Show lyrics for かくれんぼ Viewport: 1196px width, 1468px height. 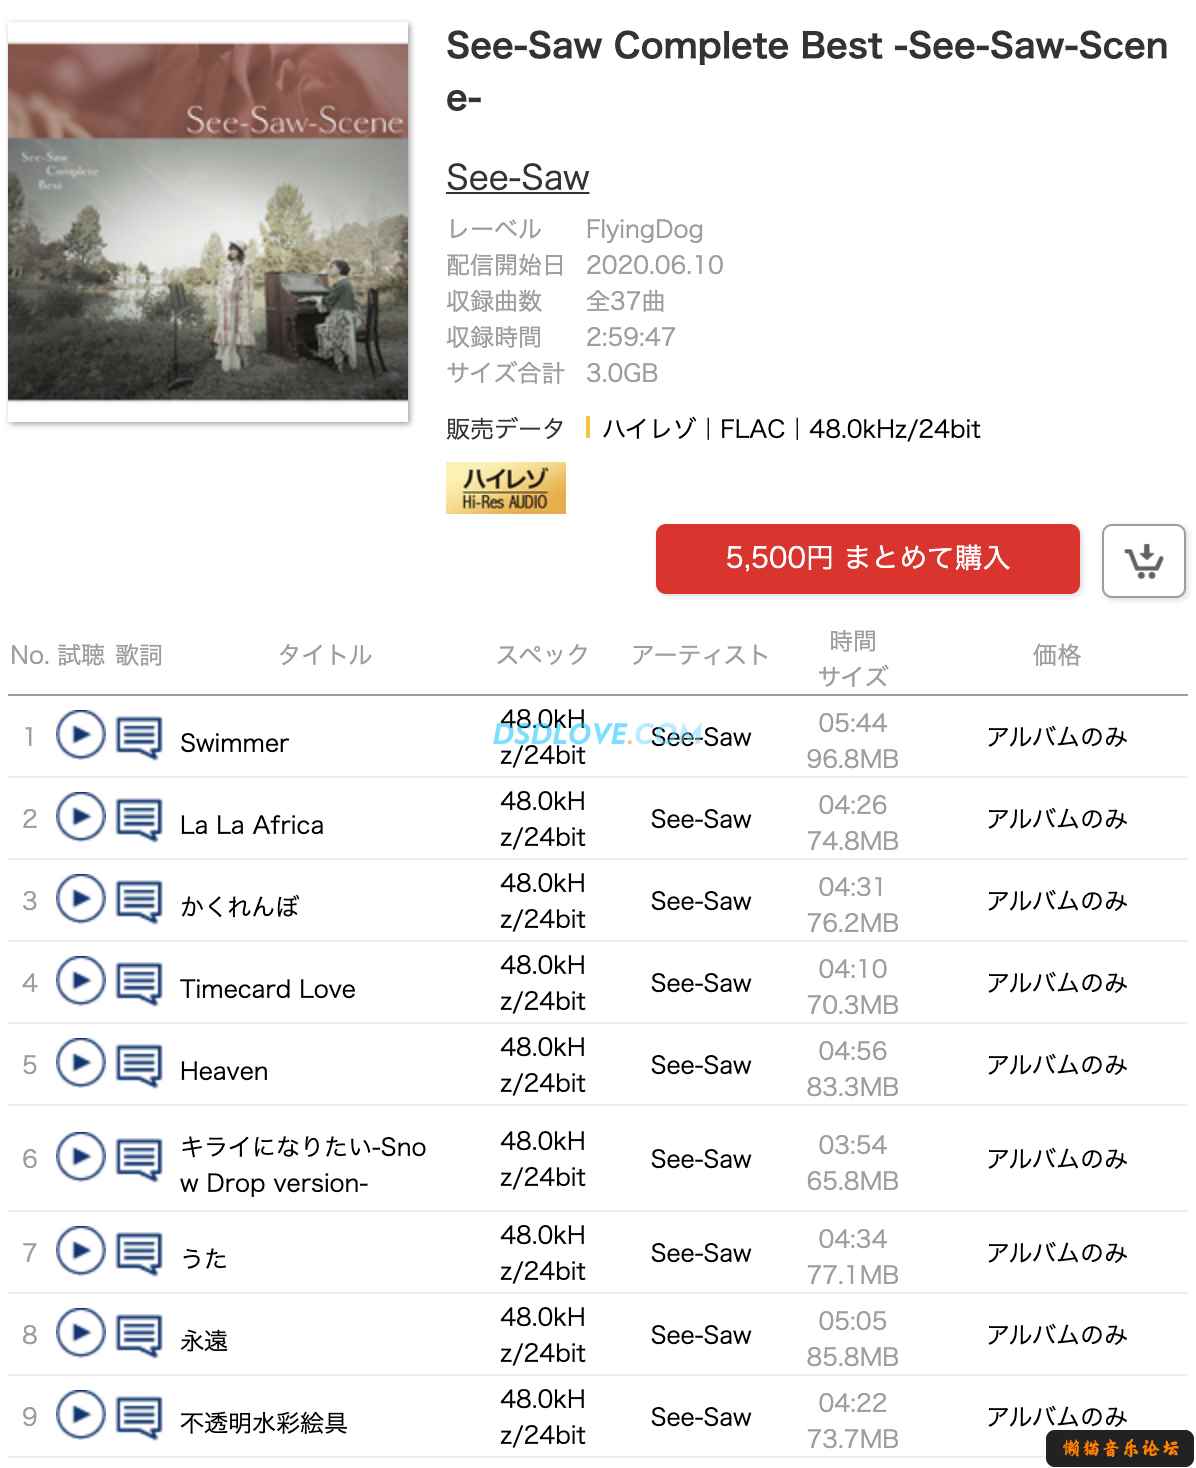click(139, 902)
